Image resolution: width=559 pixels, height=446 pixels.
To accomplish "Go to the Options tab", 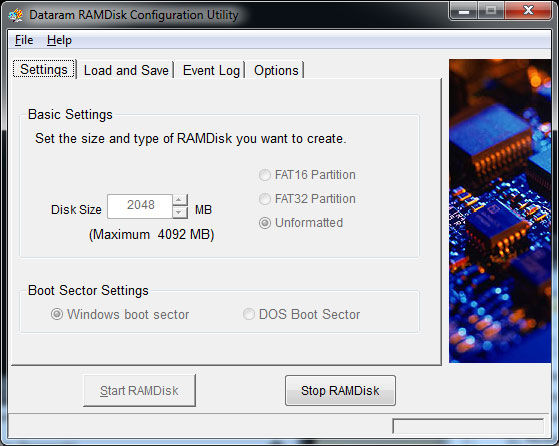I will click(x=276, y=70).
